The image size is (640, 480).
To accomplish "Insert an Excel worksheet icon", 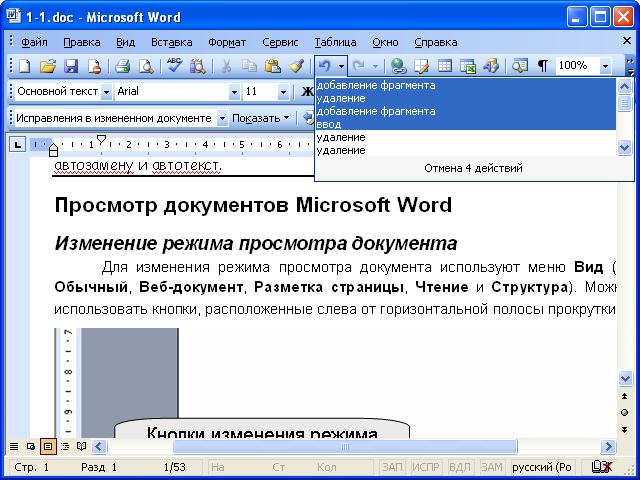I will point(468,66).
